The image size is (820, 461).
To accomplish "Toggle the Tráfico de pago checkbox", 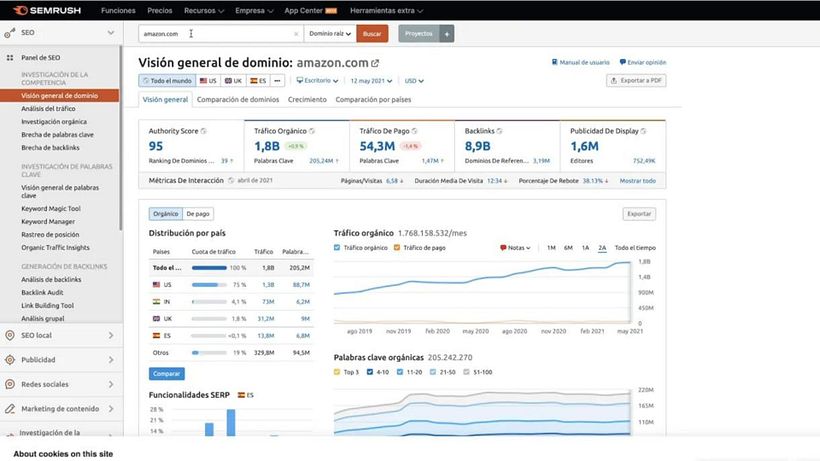I will pos(397,248).
